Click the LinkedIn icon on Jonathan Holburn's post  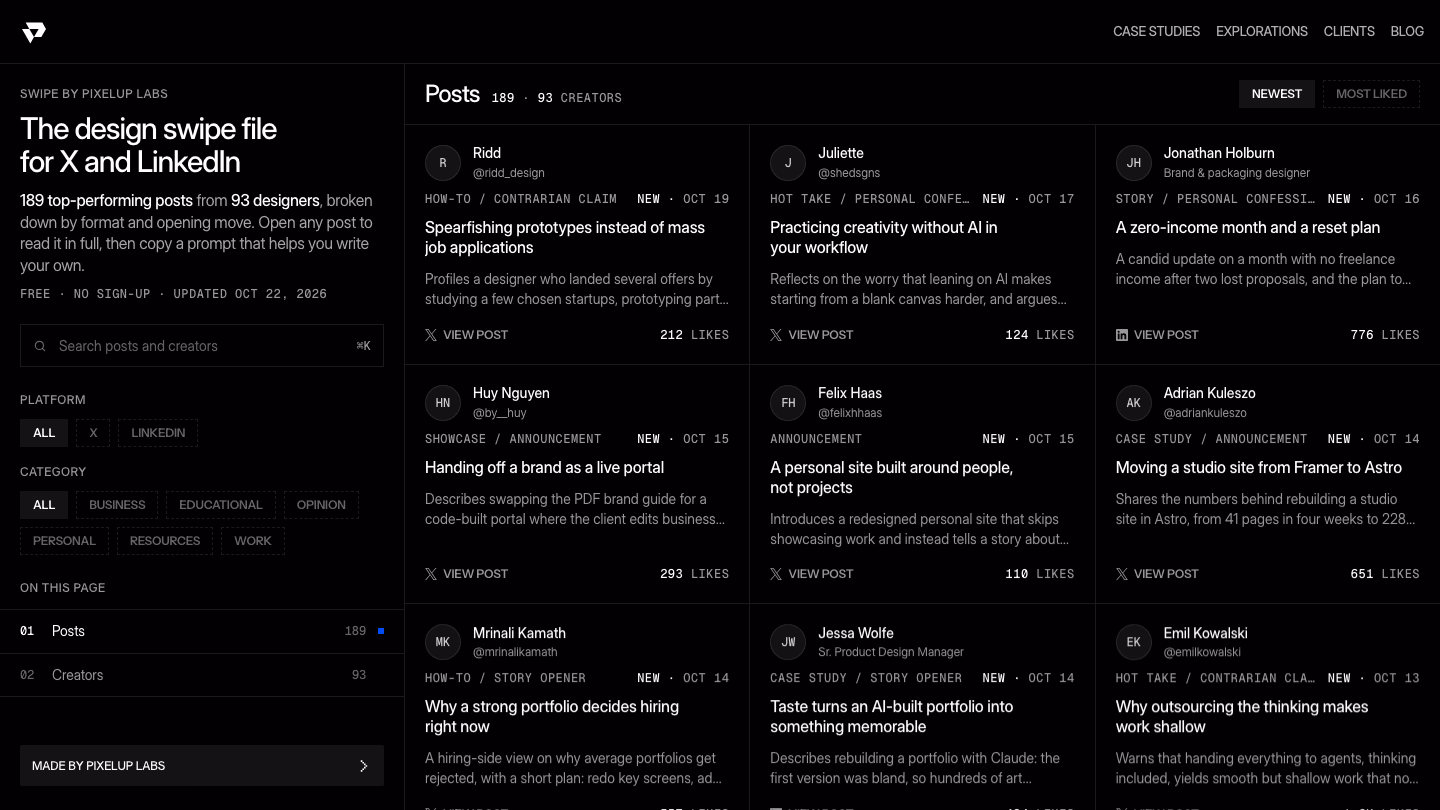point(1122,335)
